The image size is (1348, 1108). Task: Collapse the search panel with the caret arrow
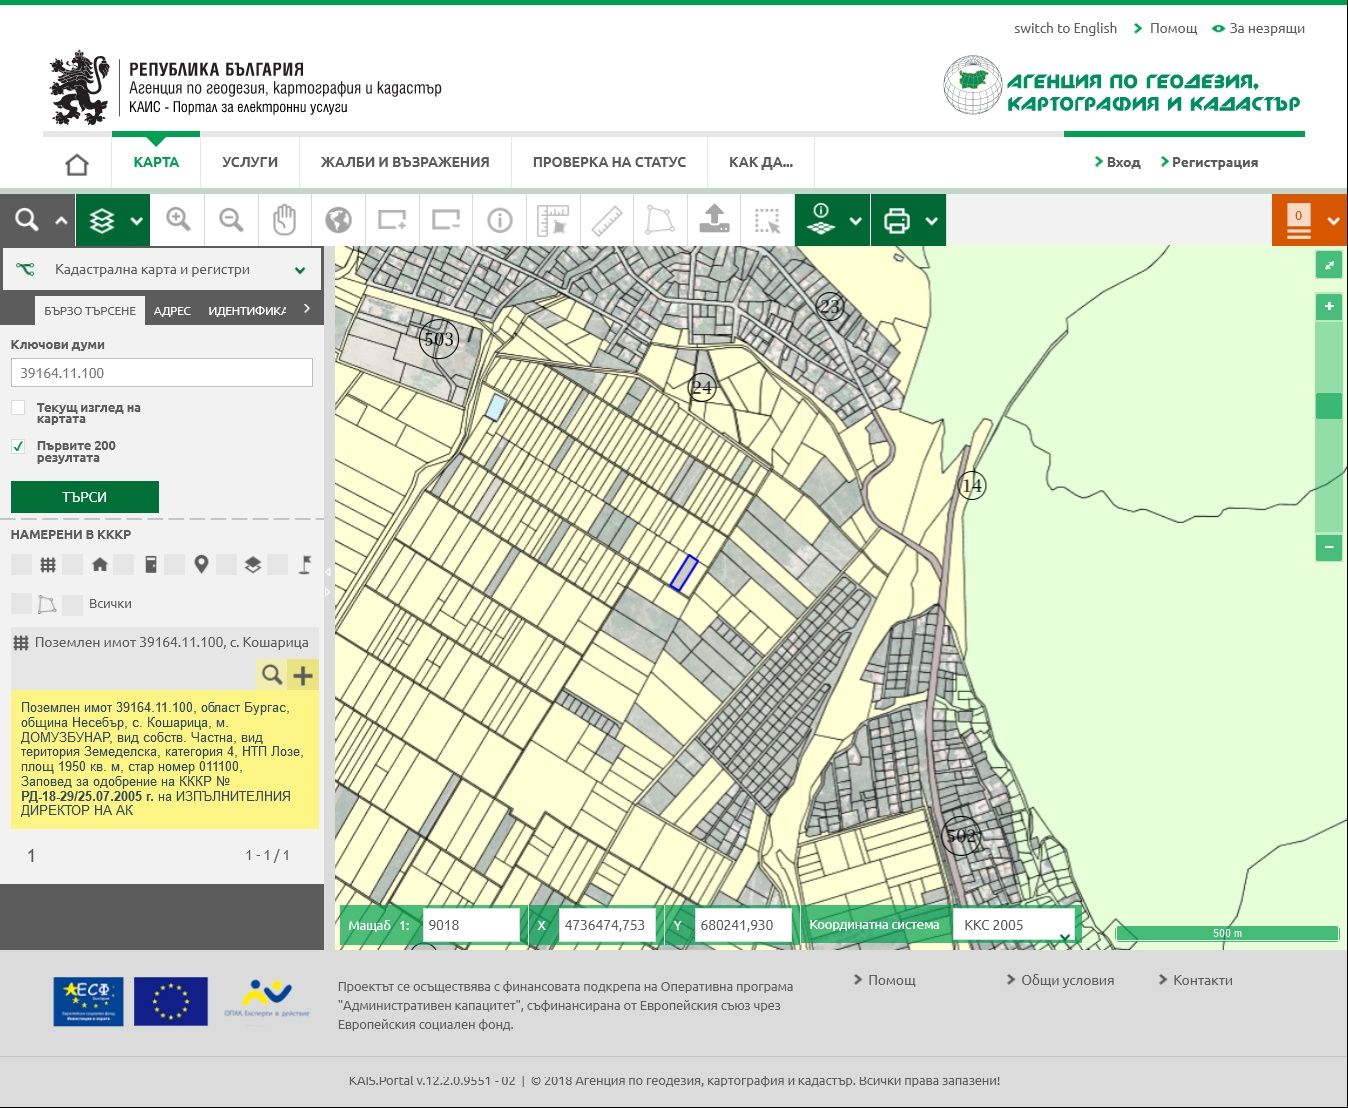[x=61, y=221]
